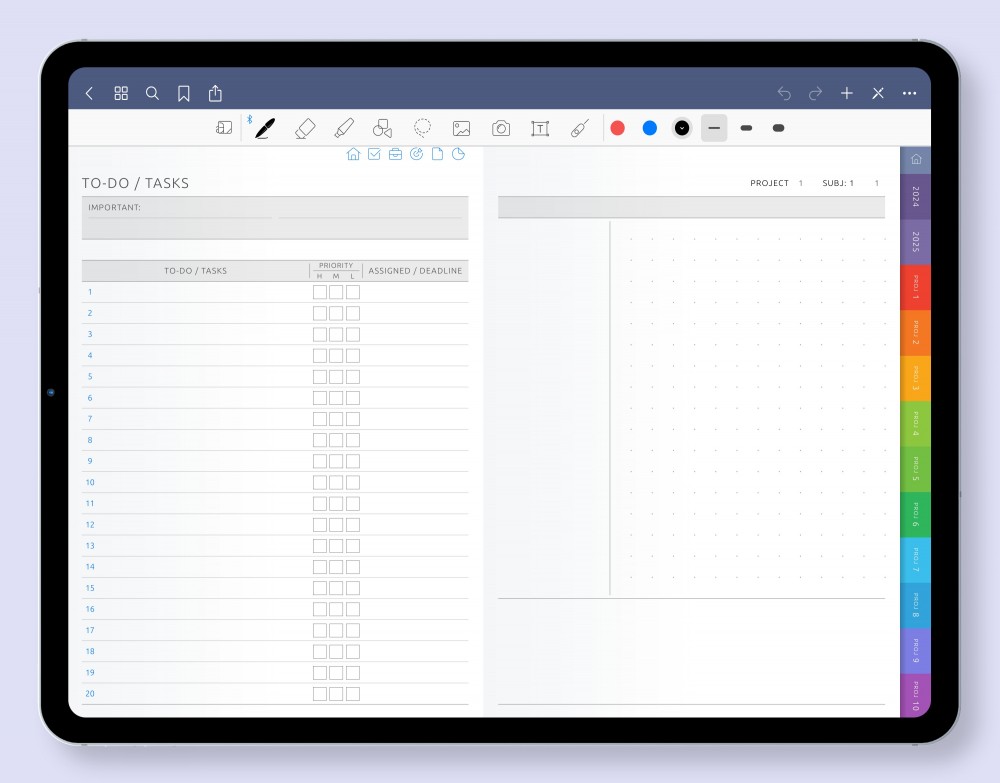Select the Lasso tool
The image size is (1000, 783).
pos(422,128)
